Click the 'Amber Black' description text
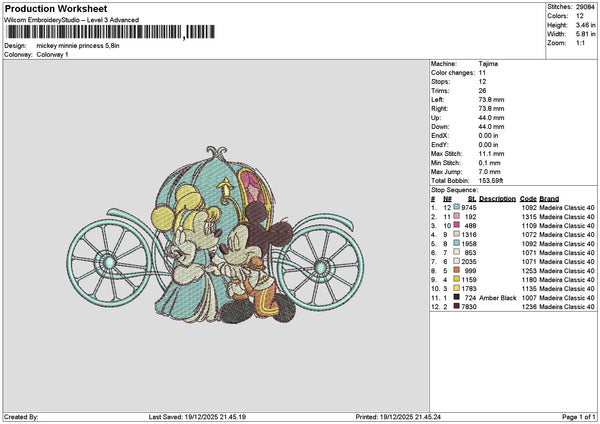This screenshot has height=424, width=600. [x=497, y=298]
